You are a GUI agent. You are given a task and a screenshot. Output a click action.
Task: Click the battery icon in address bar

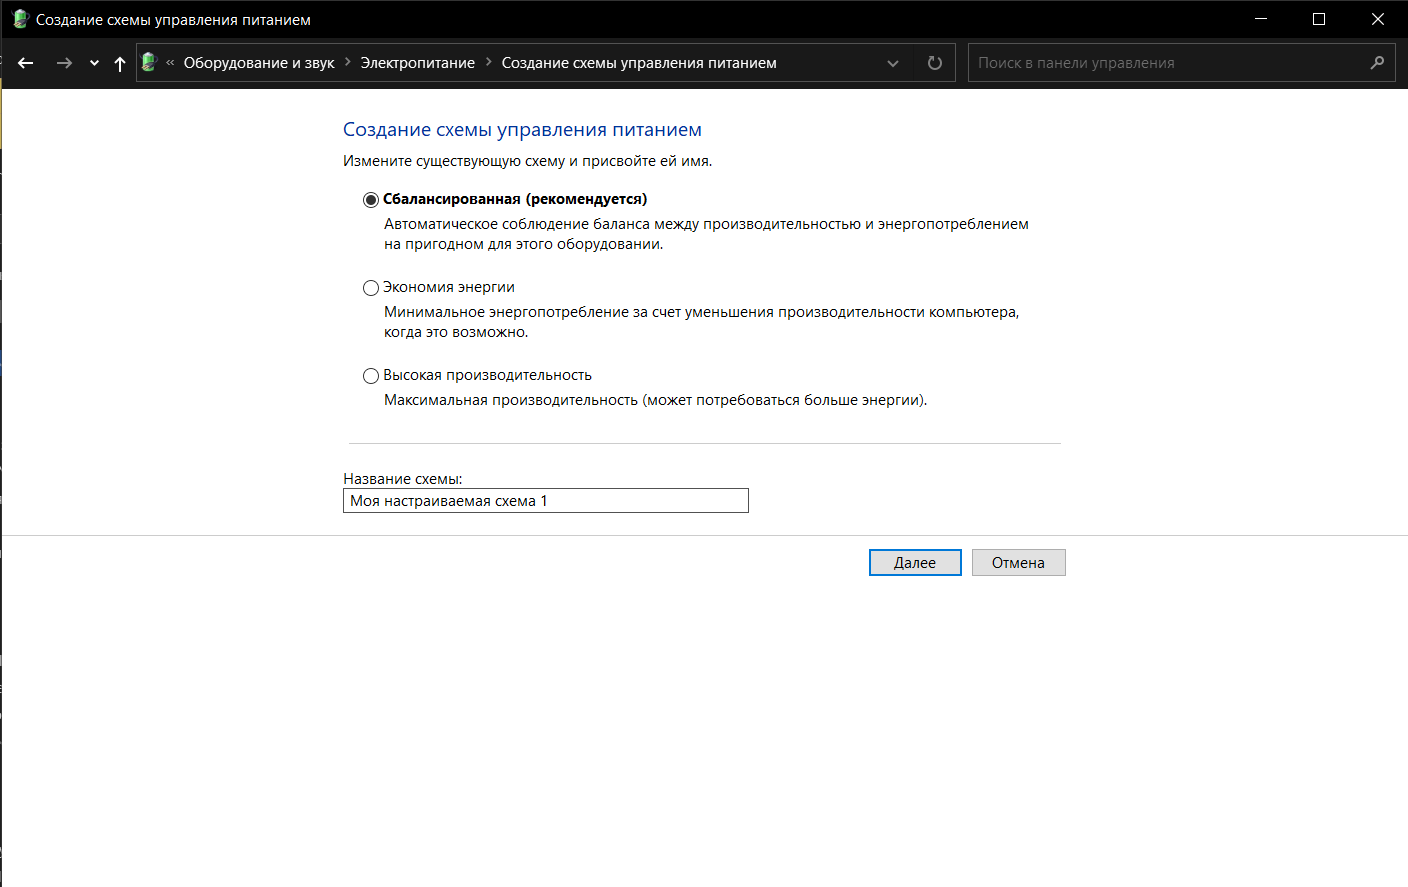tap(149, 62)
